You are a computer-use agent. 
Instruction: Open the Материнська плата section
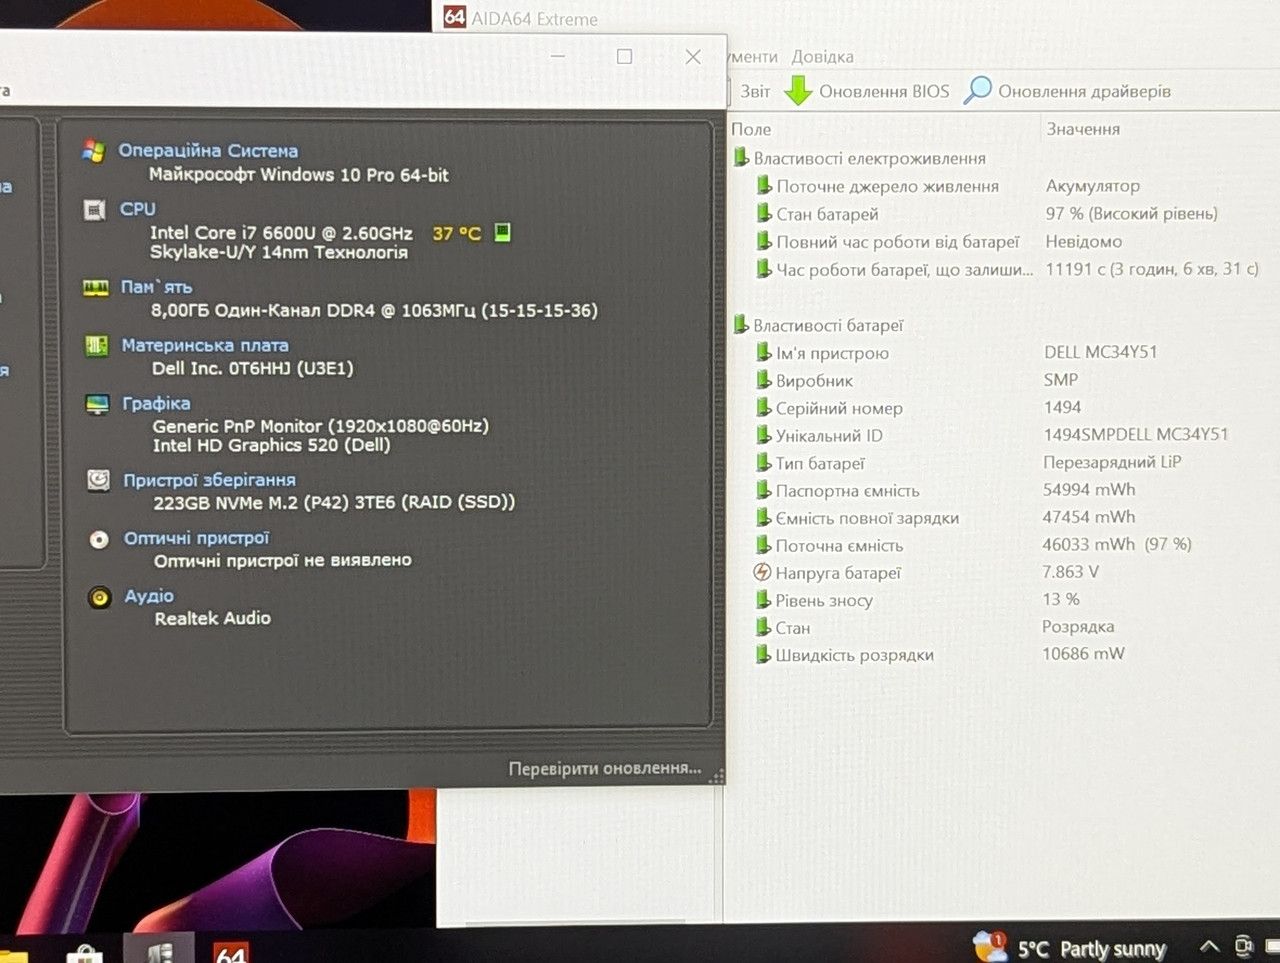tap(205, 345)
